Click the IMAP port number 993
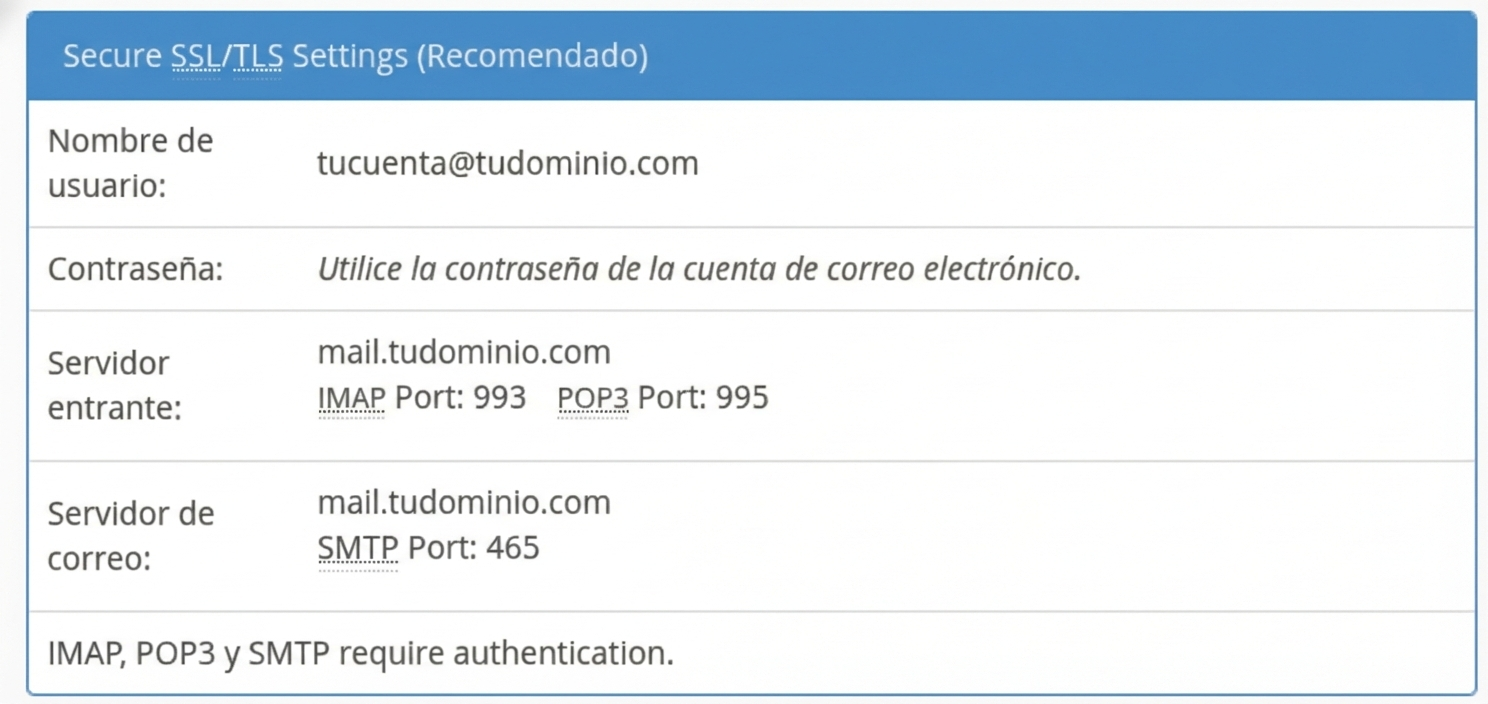The width and height of the screenshot is (1488, 704). pyautogui.click(x=499, y=398)
